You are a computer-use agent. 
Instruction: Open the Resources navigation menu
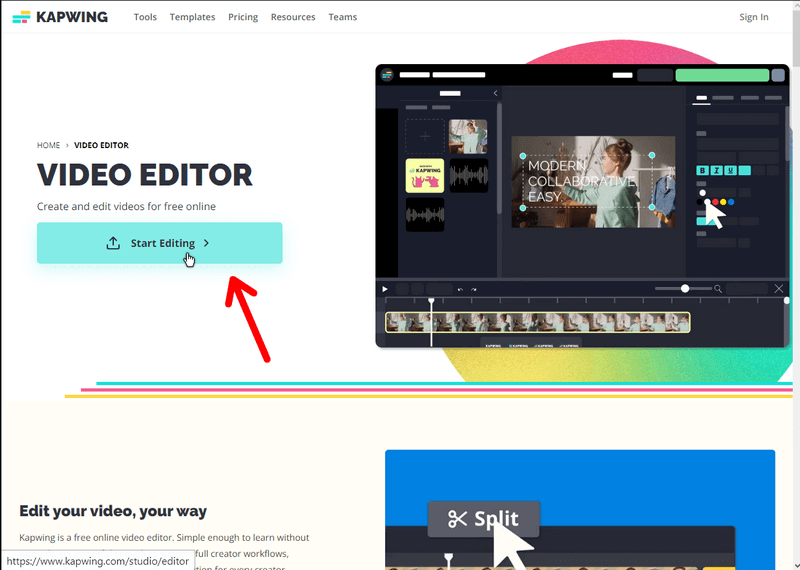point(293,17)
